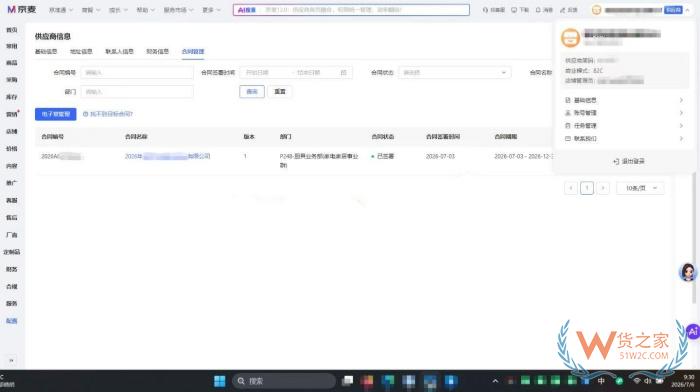The width and height of the screenshot is (700, 392).
Task: Open the 服务市场 top menu dropdown
Action: [x=178, y=10]
